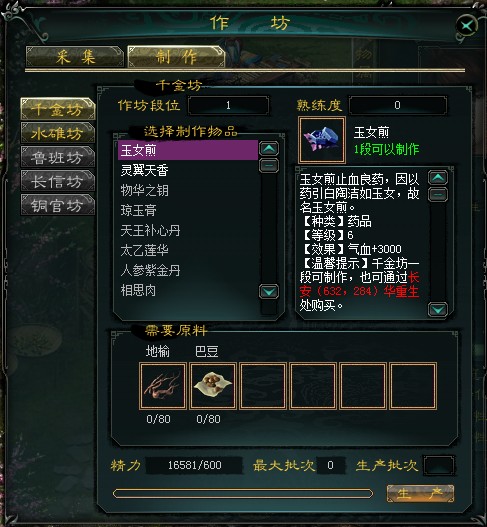Click item list scroll-up arrow icon
The width and height of the screenshot is (487, 527).
(269, 149)
